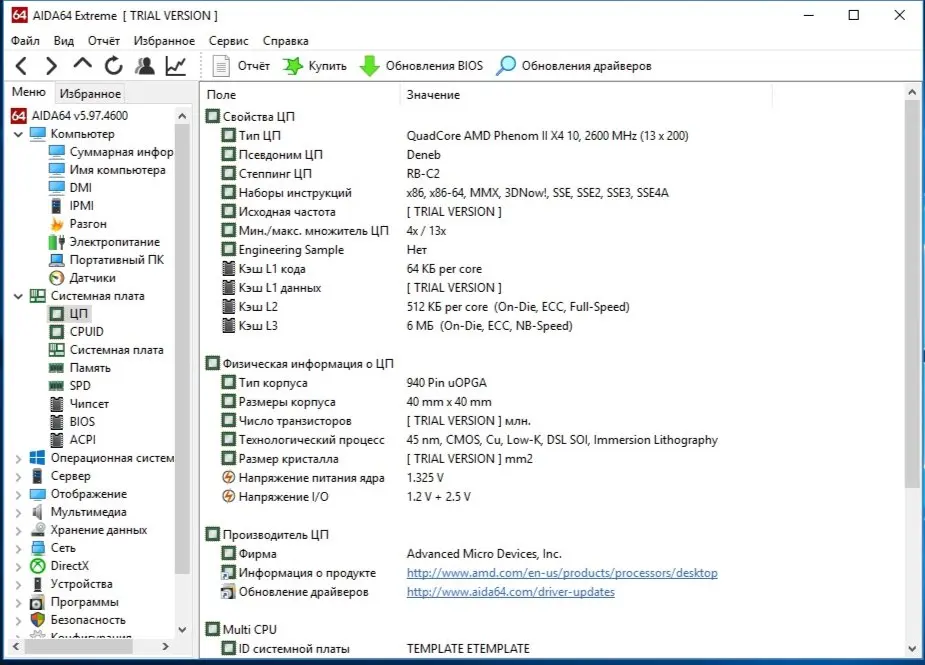Click the Refresh toolbar icon

[x=113, y=66]
